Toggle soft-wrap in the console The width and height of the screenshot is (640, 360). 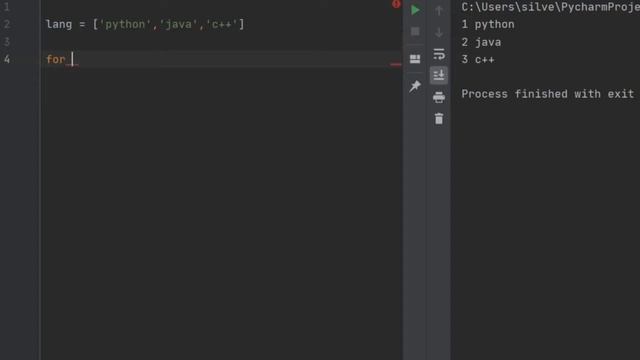439,54
